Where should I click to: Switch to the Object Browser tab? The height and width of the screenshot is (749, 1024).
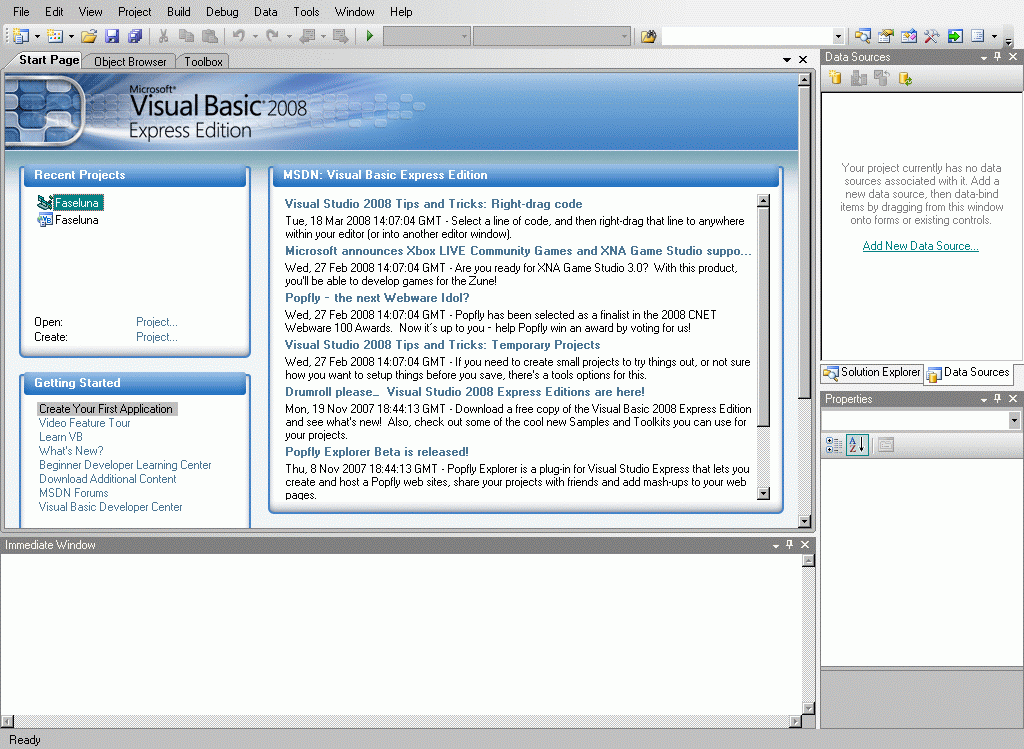pos(130,62)
